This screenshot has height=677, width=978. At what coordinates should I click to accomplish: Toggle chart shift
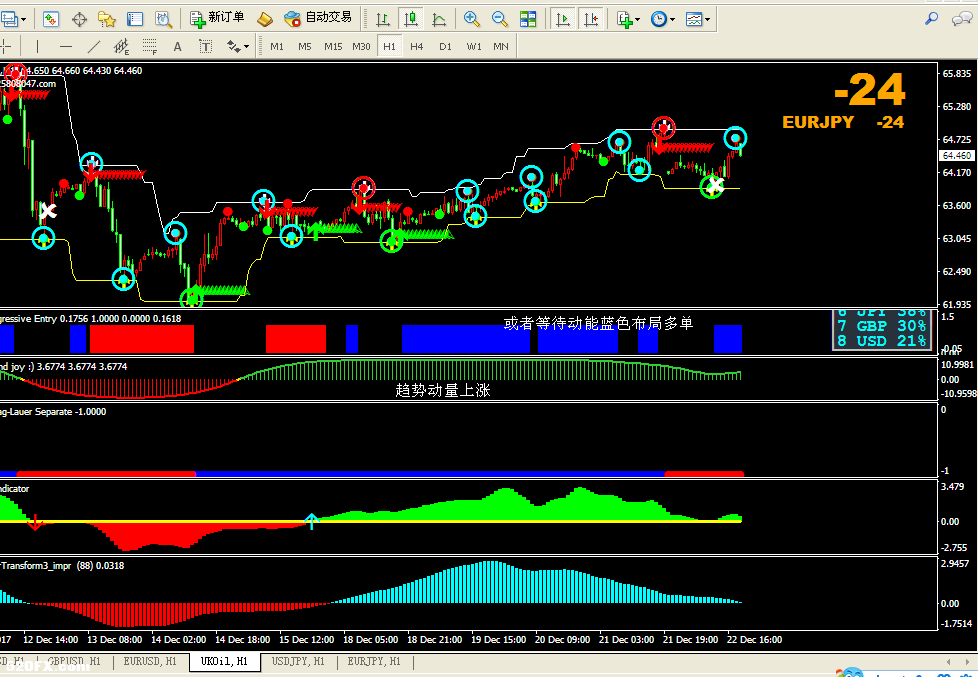coord(591,19)
